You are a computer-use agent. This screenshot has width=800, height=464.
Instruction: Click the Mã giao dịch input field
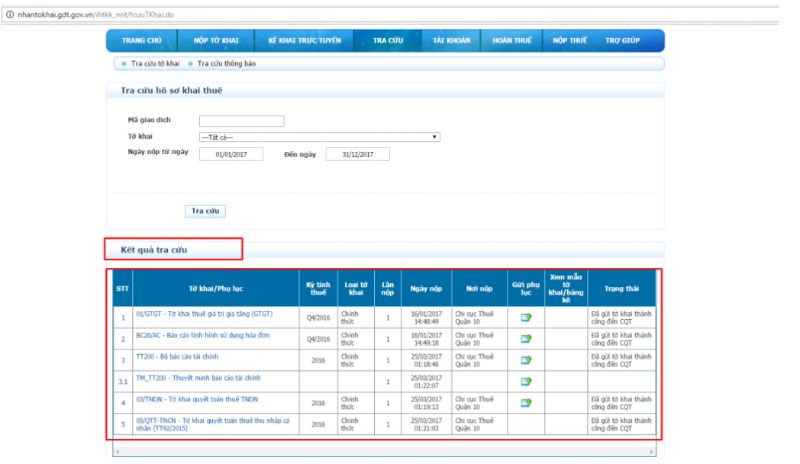tap(241, 121)
